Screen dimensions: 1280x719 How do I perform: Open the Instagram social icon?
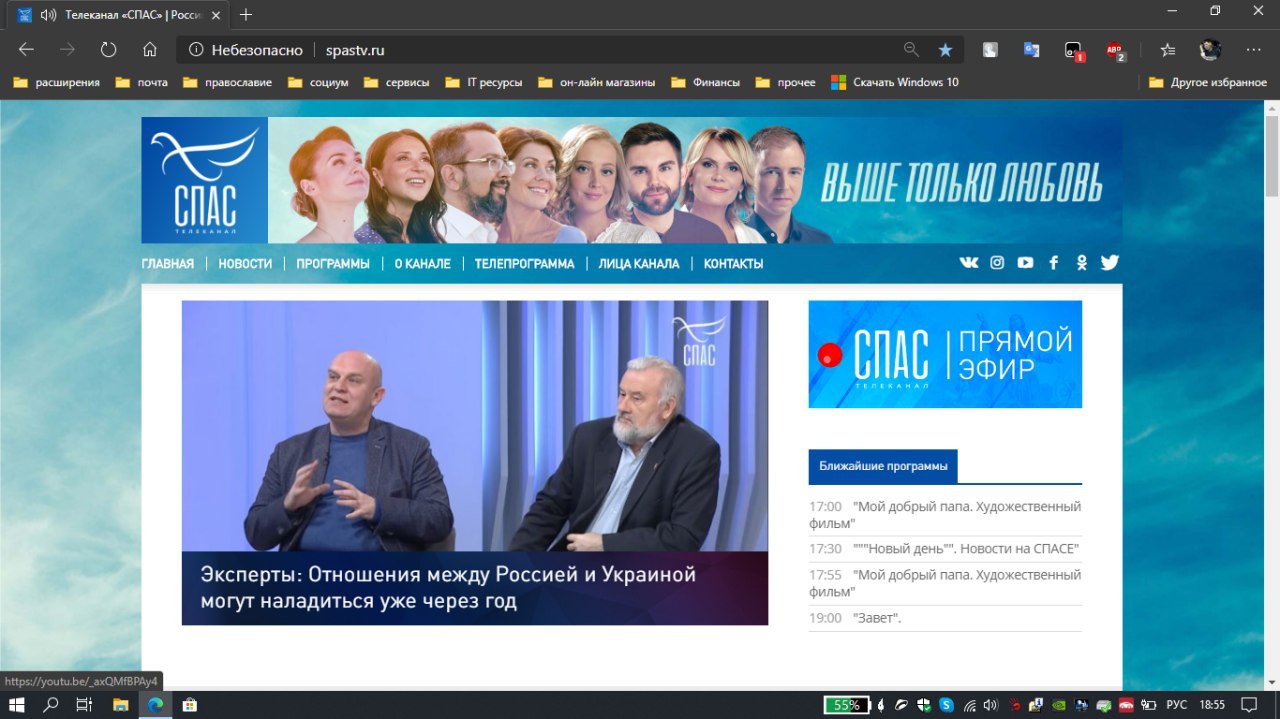[997, 262]
